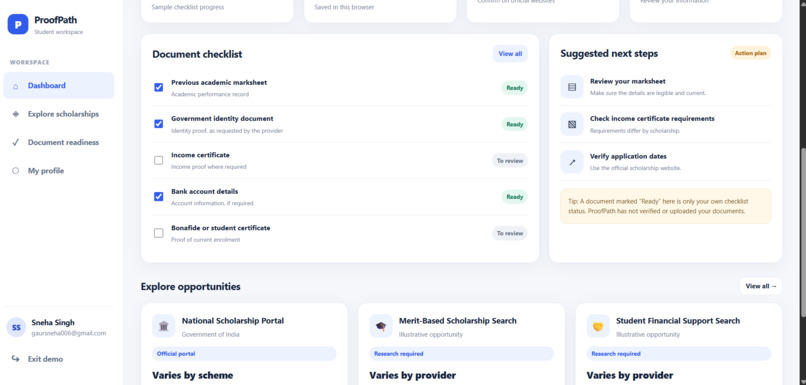The image size is (806, 385).
Task: Click the Document checklist heading
Action: [197, 54]
